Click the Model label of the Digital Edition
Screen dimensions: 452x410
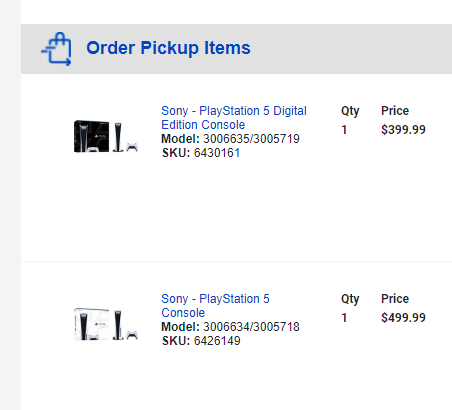click(x=180, y=139)
